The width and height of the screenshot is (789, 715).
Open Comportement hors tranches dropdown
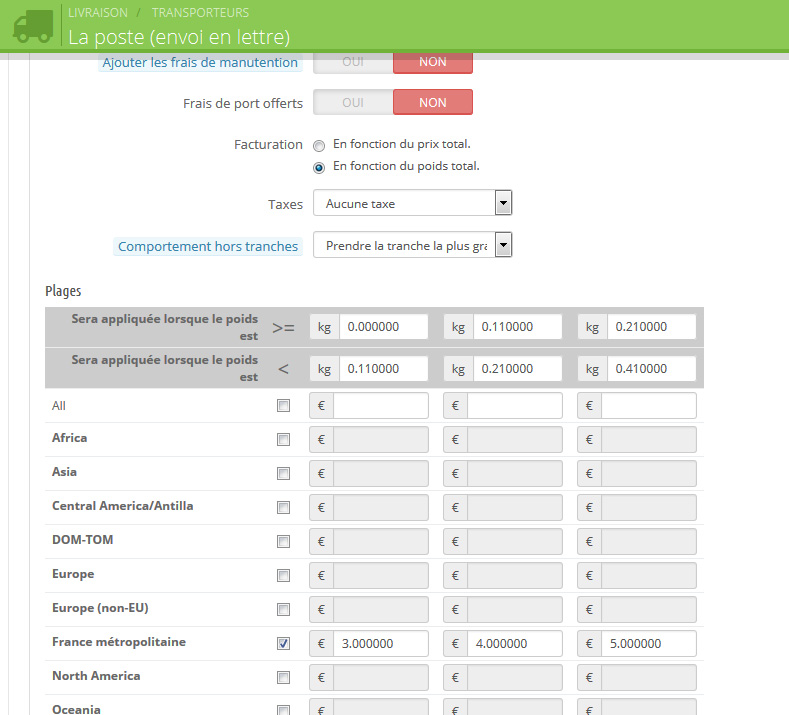point(413,245)
